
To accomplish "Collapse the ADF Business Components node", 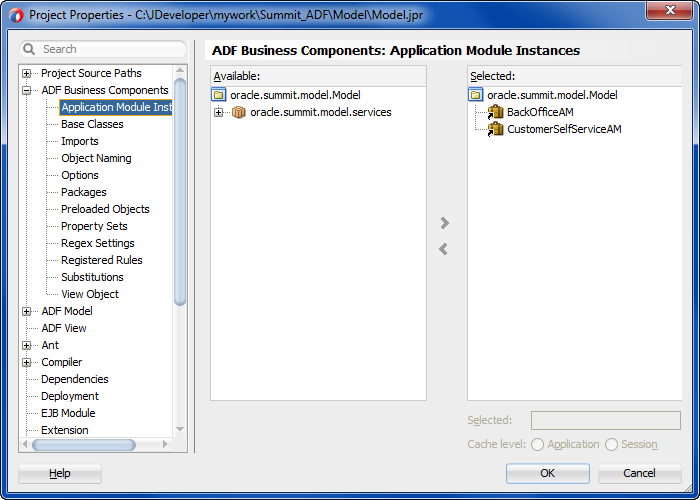I will pyautogui.click(x=26, y=90).
